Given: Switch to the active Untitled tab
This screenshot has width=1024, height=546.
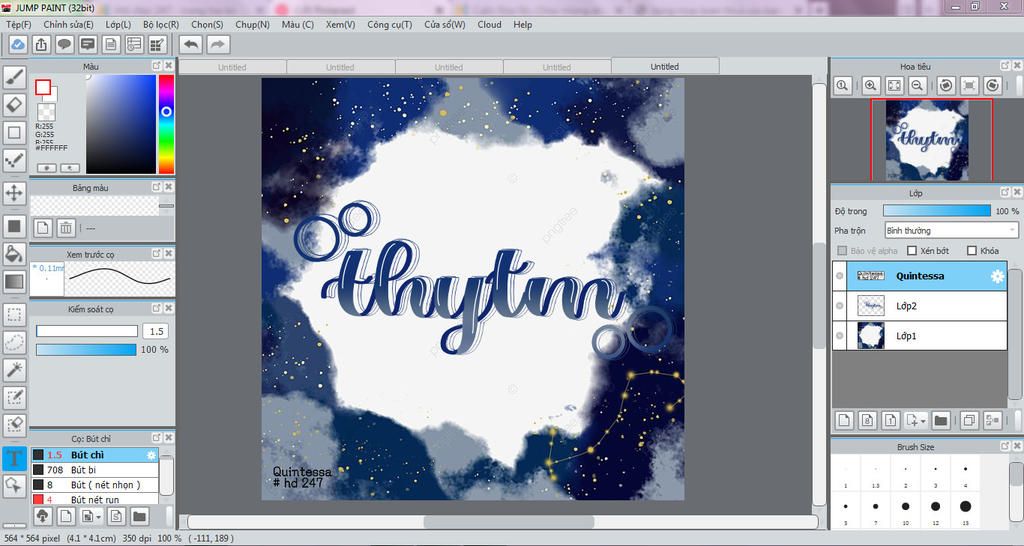Looking at the screenshot, I should 665,67.
